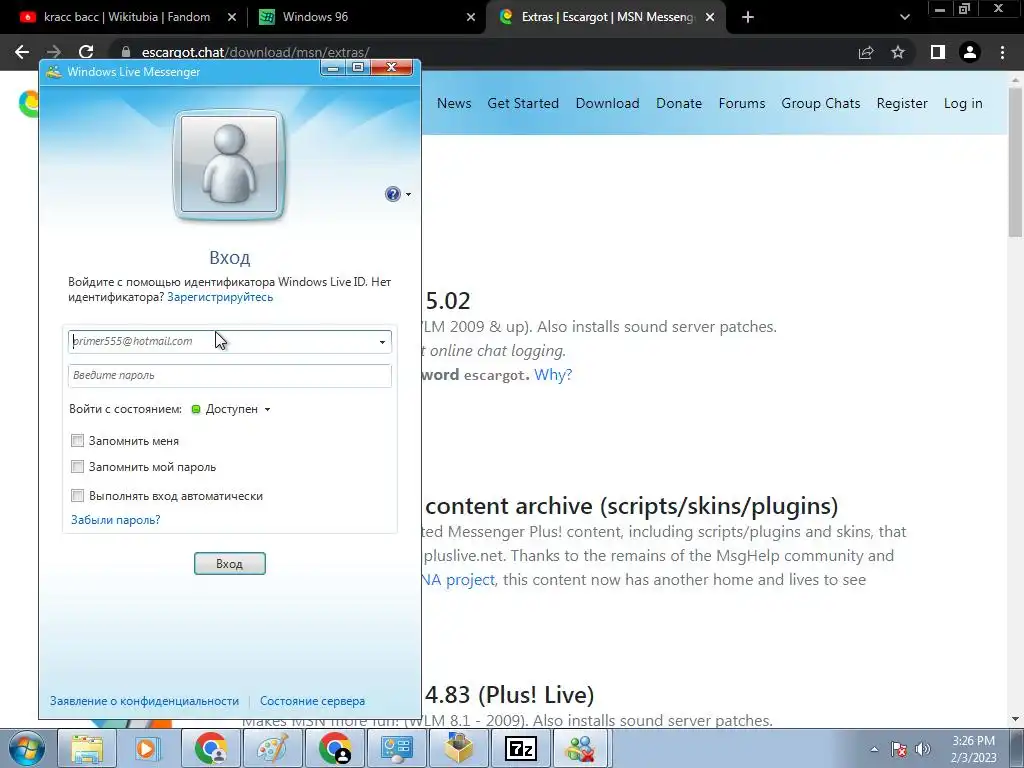Open the Доступен status dropdown
This screenshot has width=1024, height=768.
[231, 409]
